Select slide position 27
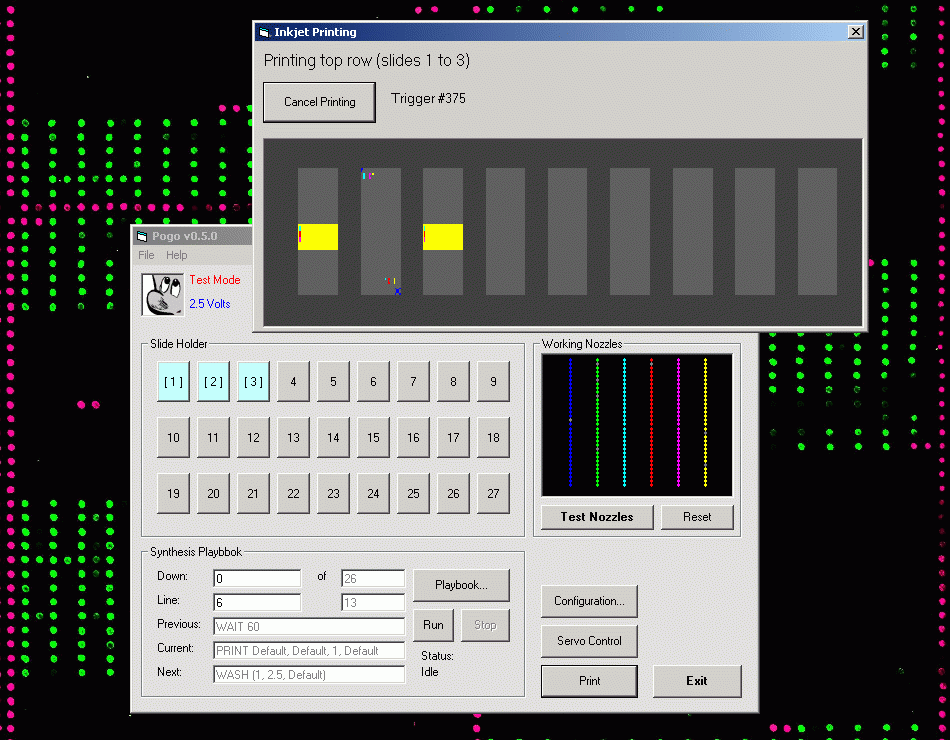 click(x=493, y=494)
